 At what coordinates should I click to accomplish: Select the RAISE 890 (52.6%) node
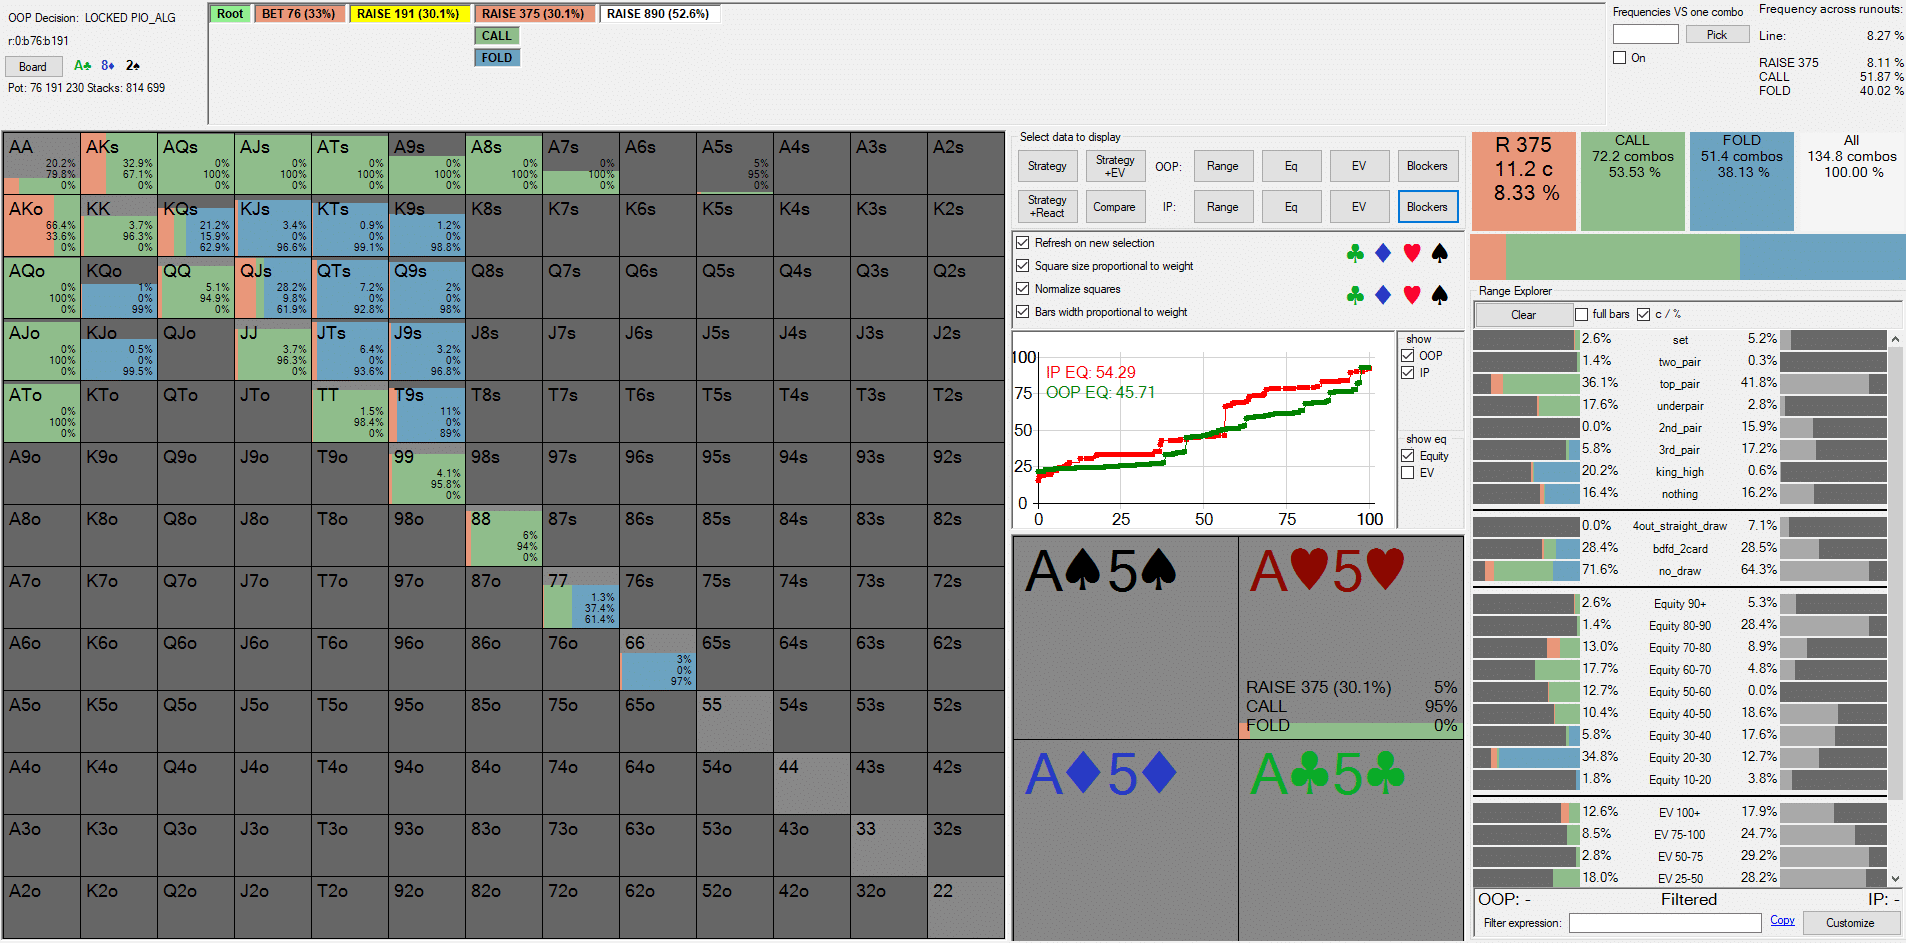coord(658,14)
